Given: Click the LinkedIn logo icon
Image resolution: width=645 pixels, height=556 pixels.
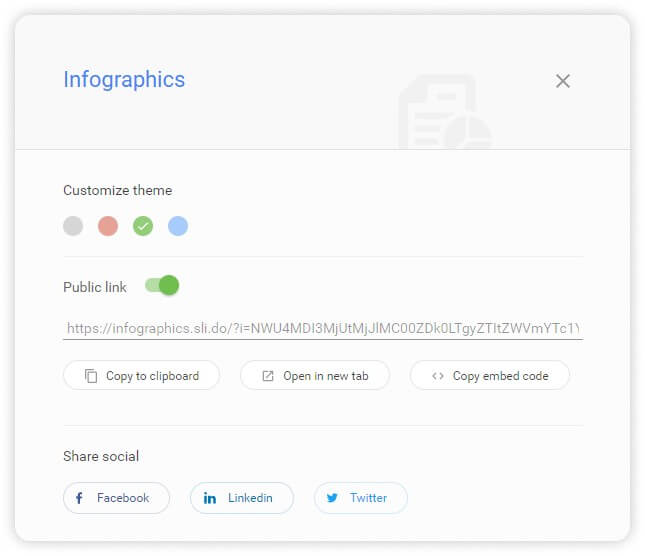Looking at the screenshot, I should pyautogui.click(x=210, y=498).
